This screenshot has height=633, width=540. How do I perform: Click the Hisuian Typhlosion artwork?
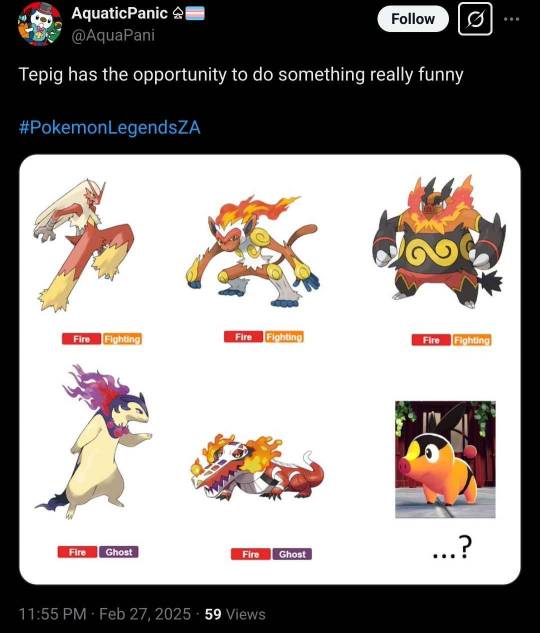pos(93,442)
